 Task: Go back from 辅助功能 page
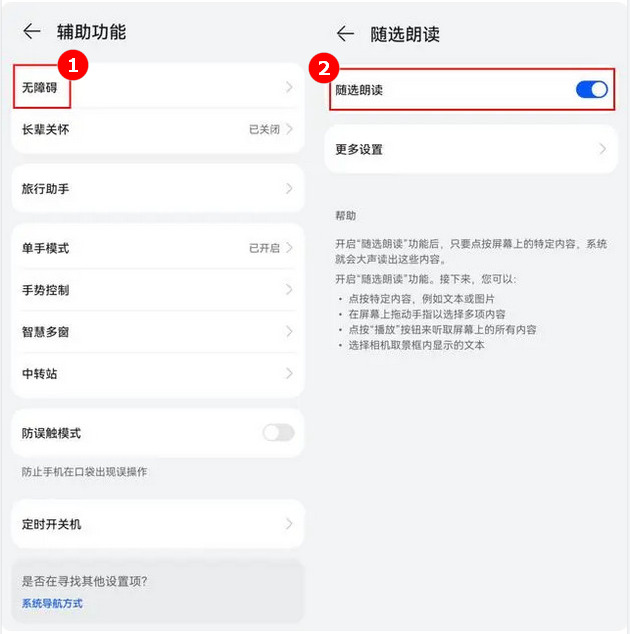pos(32,32)
